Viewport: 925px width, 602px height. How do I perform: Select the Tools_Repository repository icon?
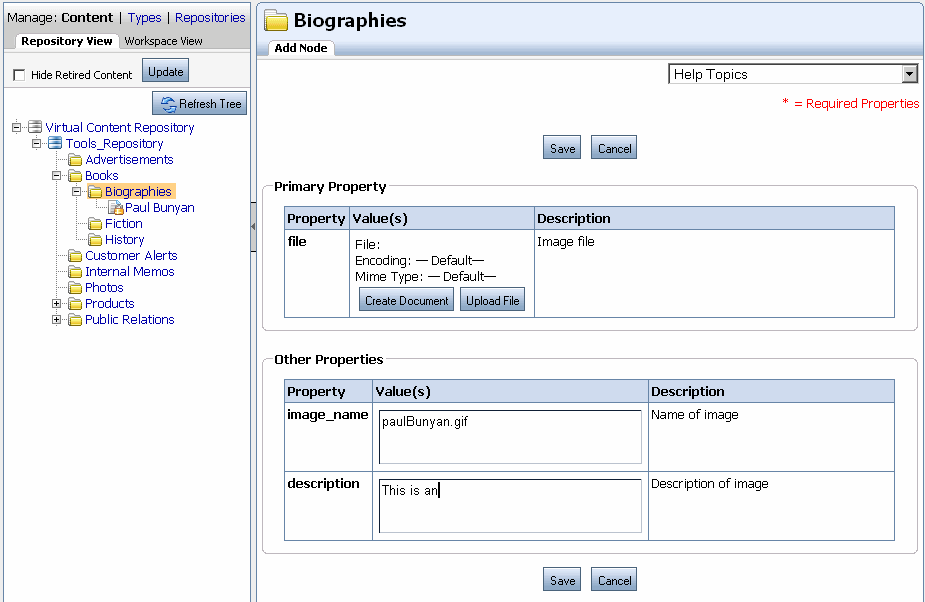[x=55, y=143]
